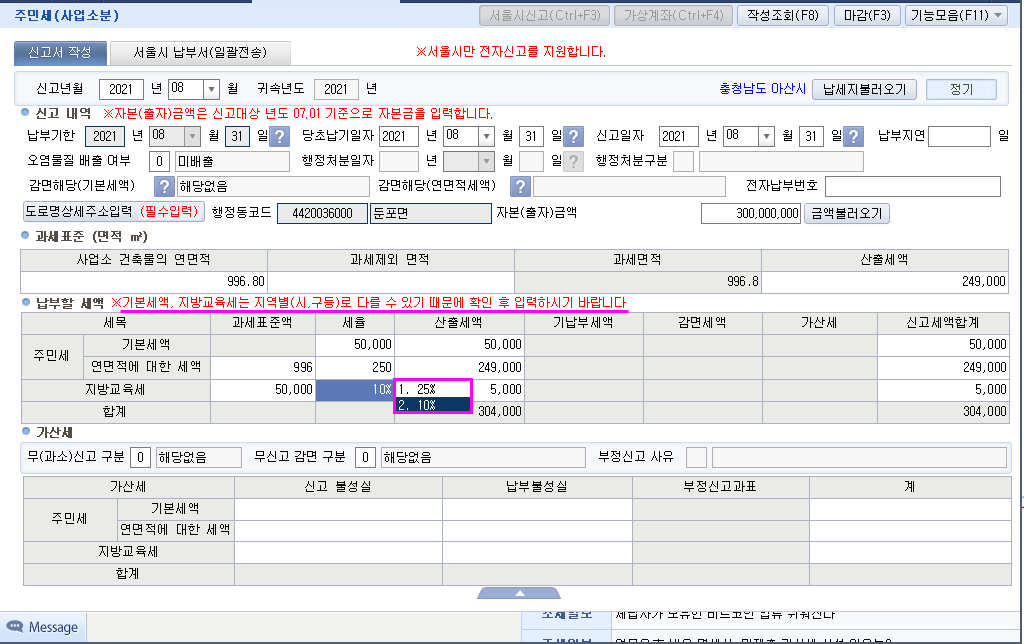Click the 납부지연 days input field

pyautogui.click(x=959, y=137)
